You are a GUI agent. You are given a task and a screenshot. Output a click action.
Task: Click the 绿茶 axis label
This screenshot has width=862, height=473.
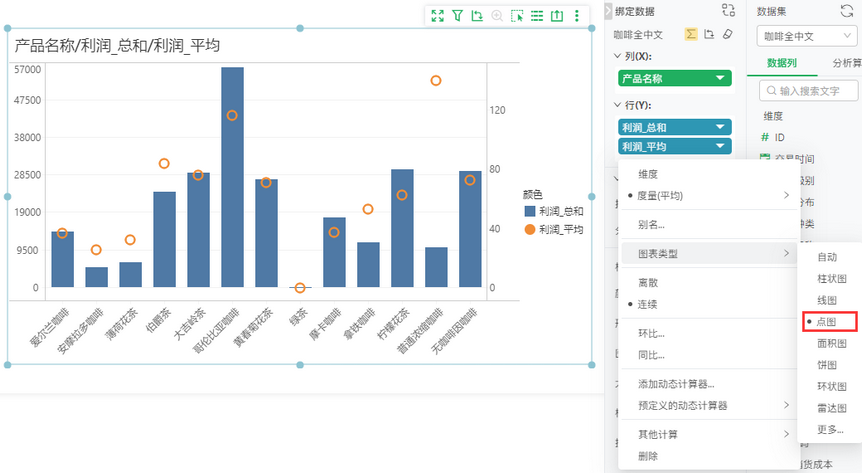[x=299, y=317]
